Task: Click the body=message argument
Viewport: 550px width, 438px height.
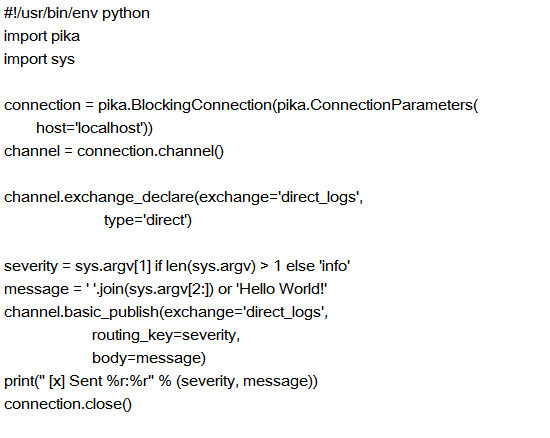Action: click(147, 358)
